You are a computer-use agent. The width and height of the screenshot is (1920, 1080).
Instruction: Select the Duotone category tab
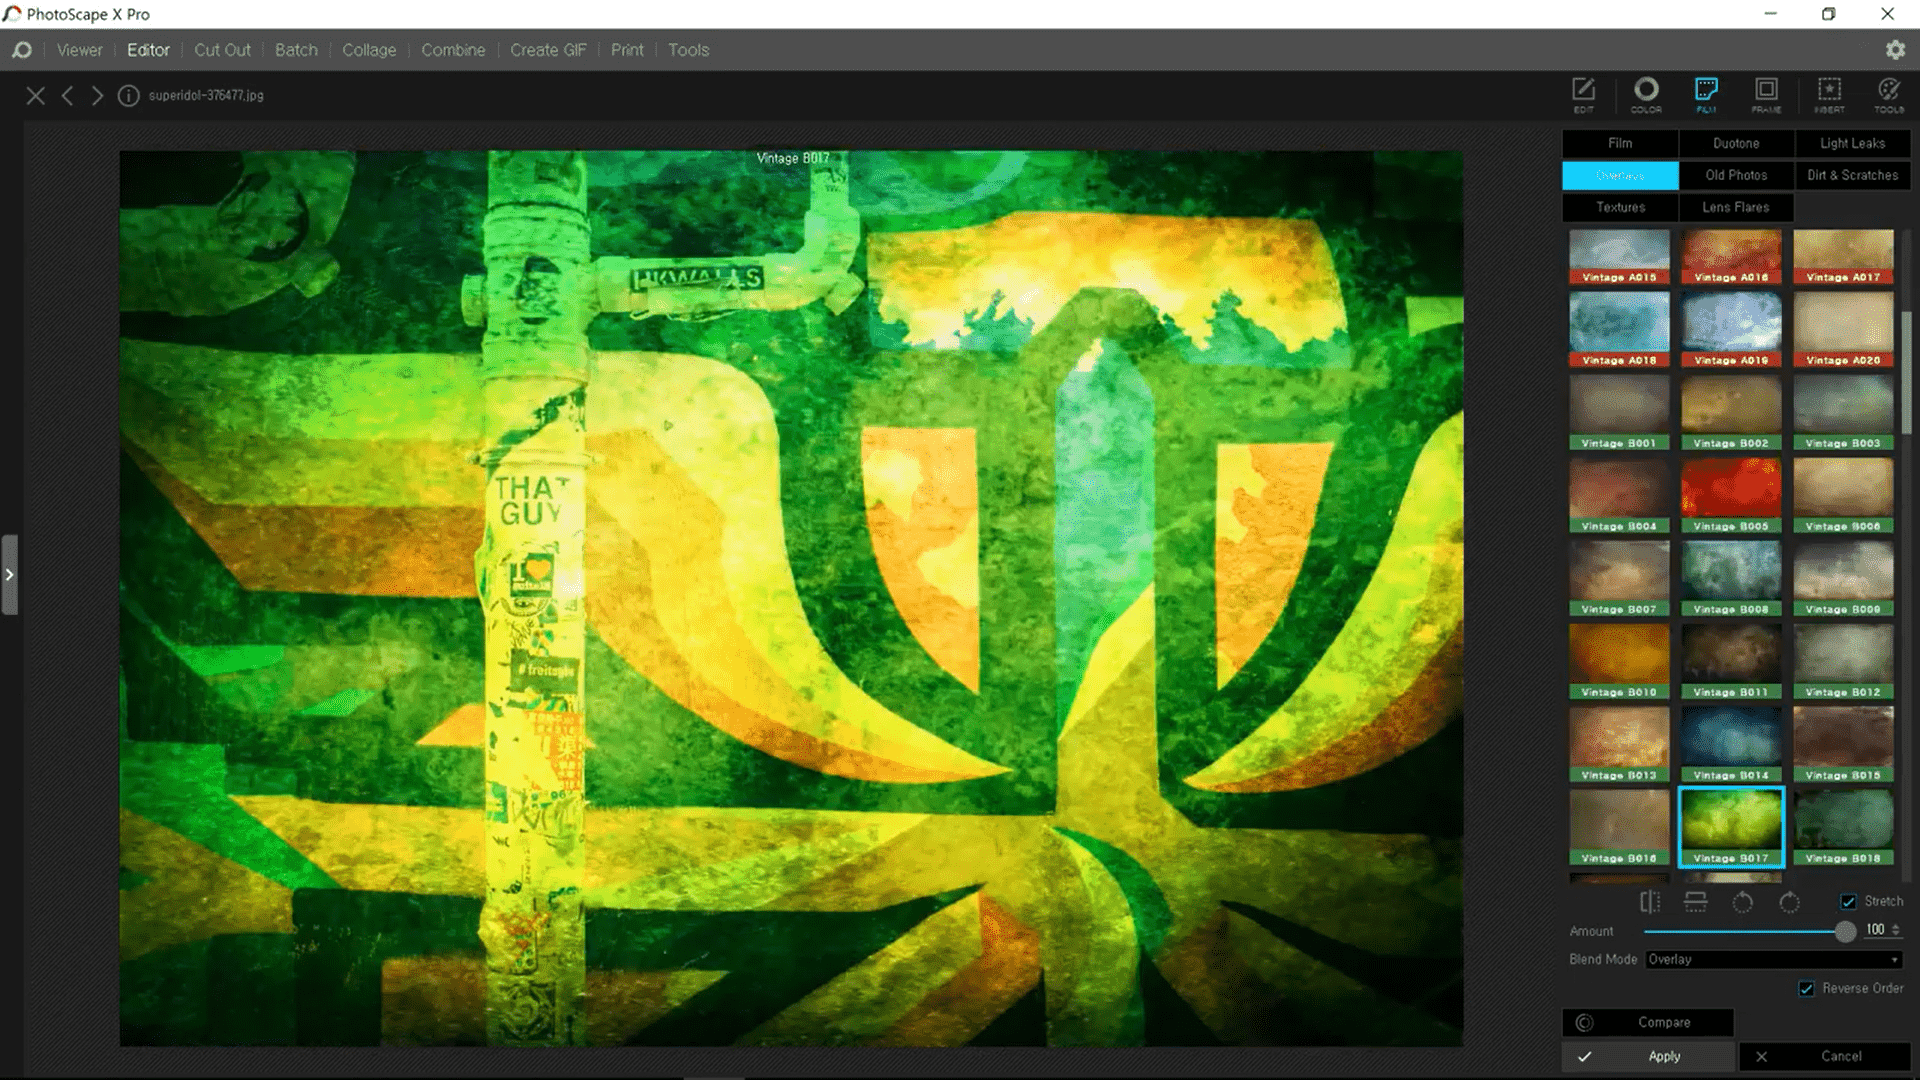pyautogui.click(x=1736, y=144)
